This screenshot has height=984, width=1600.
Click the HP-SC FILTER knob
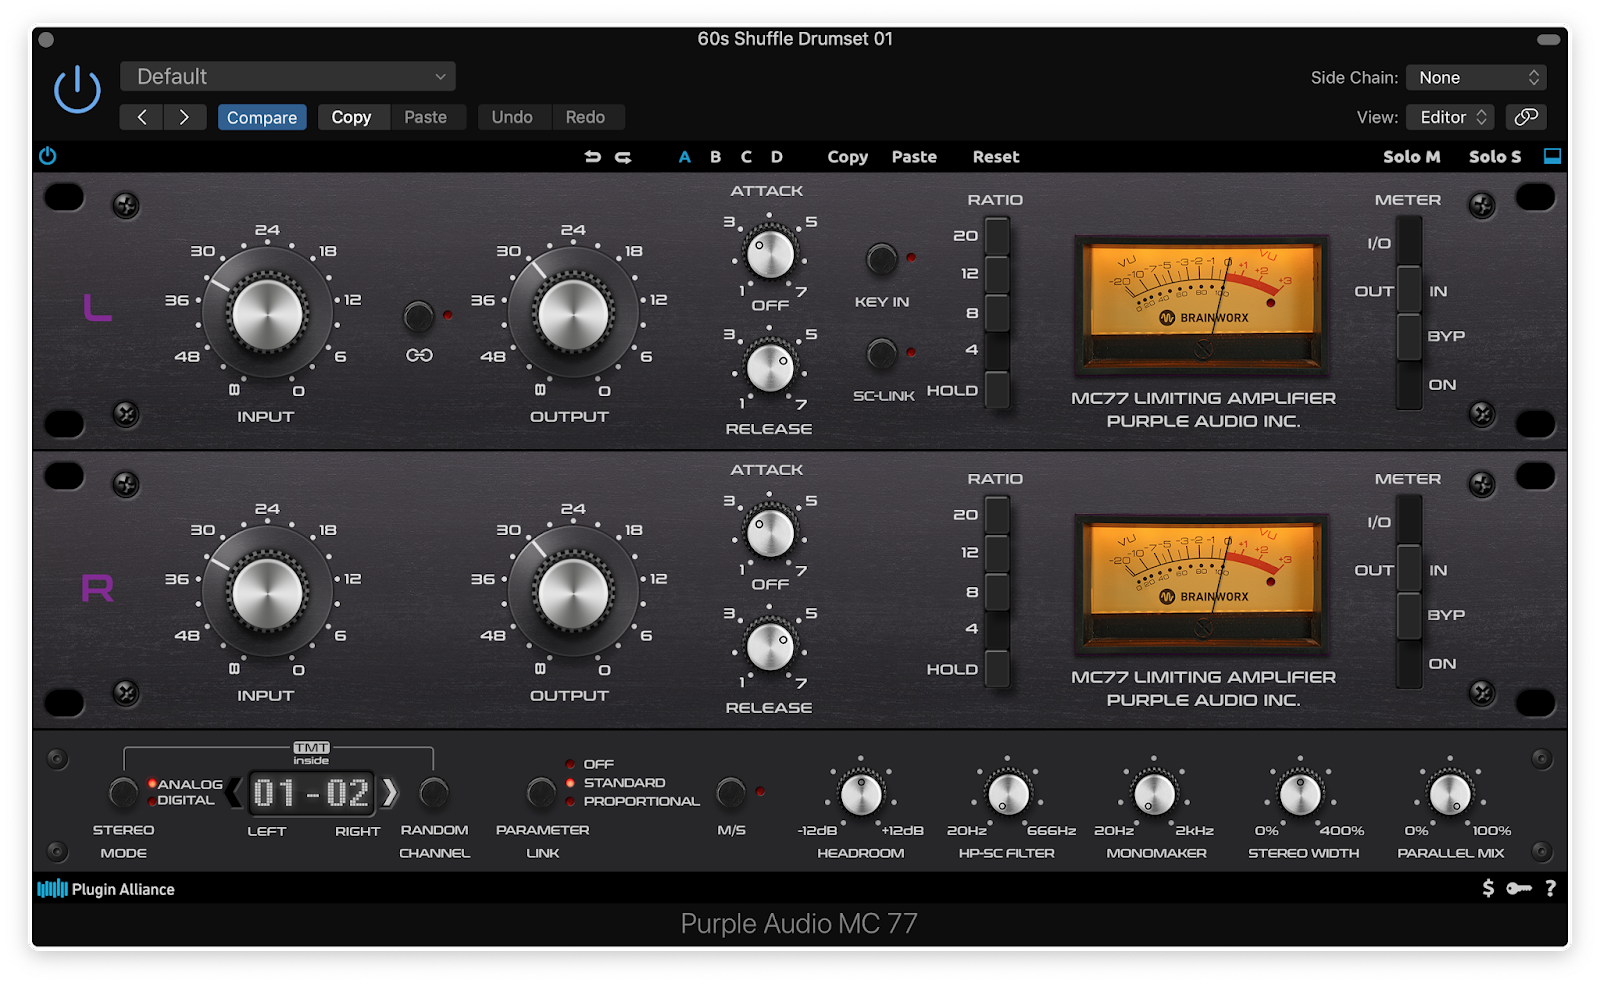point(1008,795)
